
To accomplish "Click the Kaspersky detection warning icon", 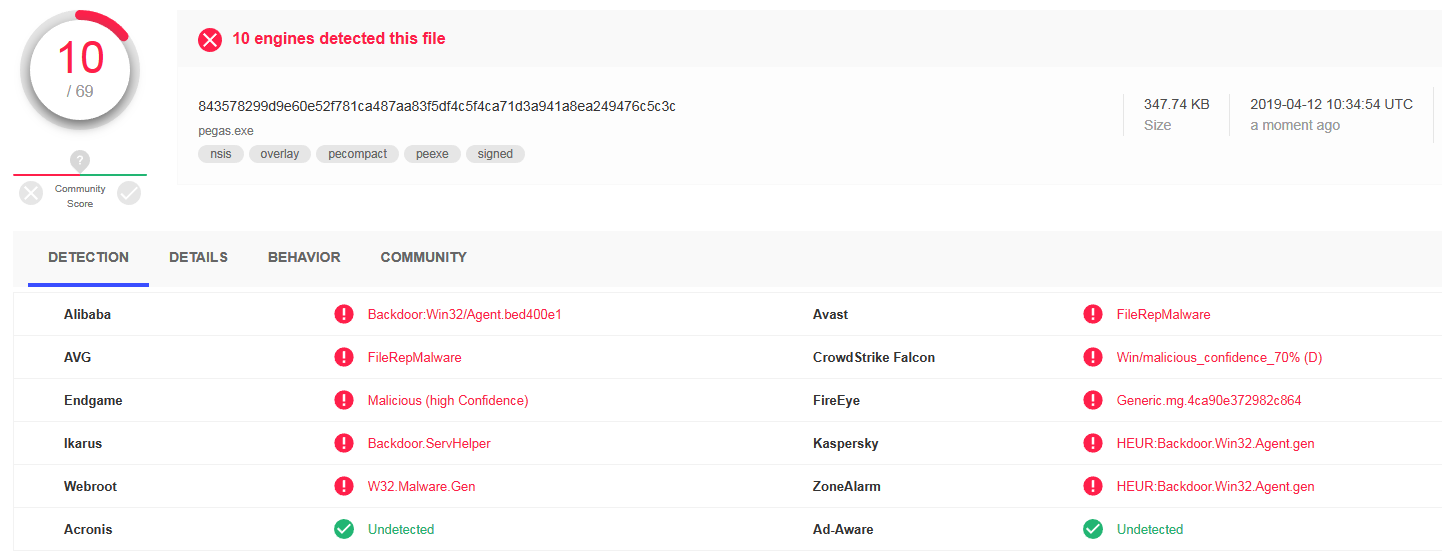I will coord(1093,443).
